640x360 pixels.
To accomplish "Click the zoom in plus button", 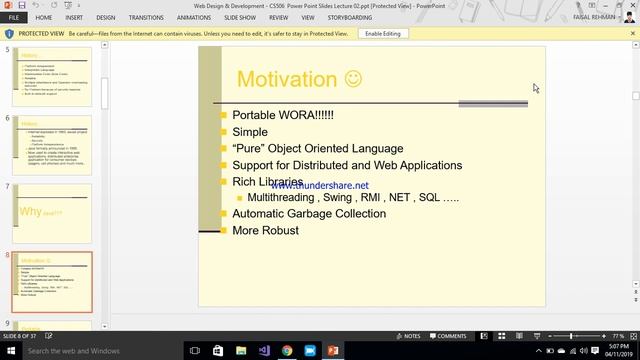I will pyautogui.click(x=604, y=336).
